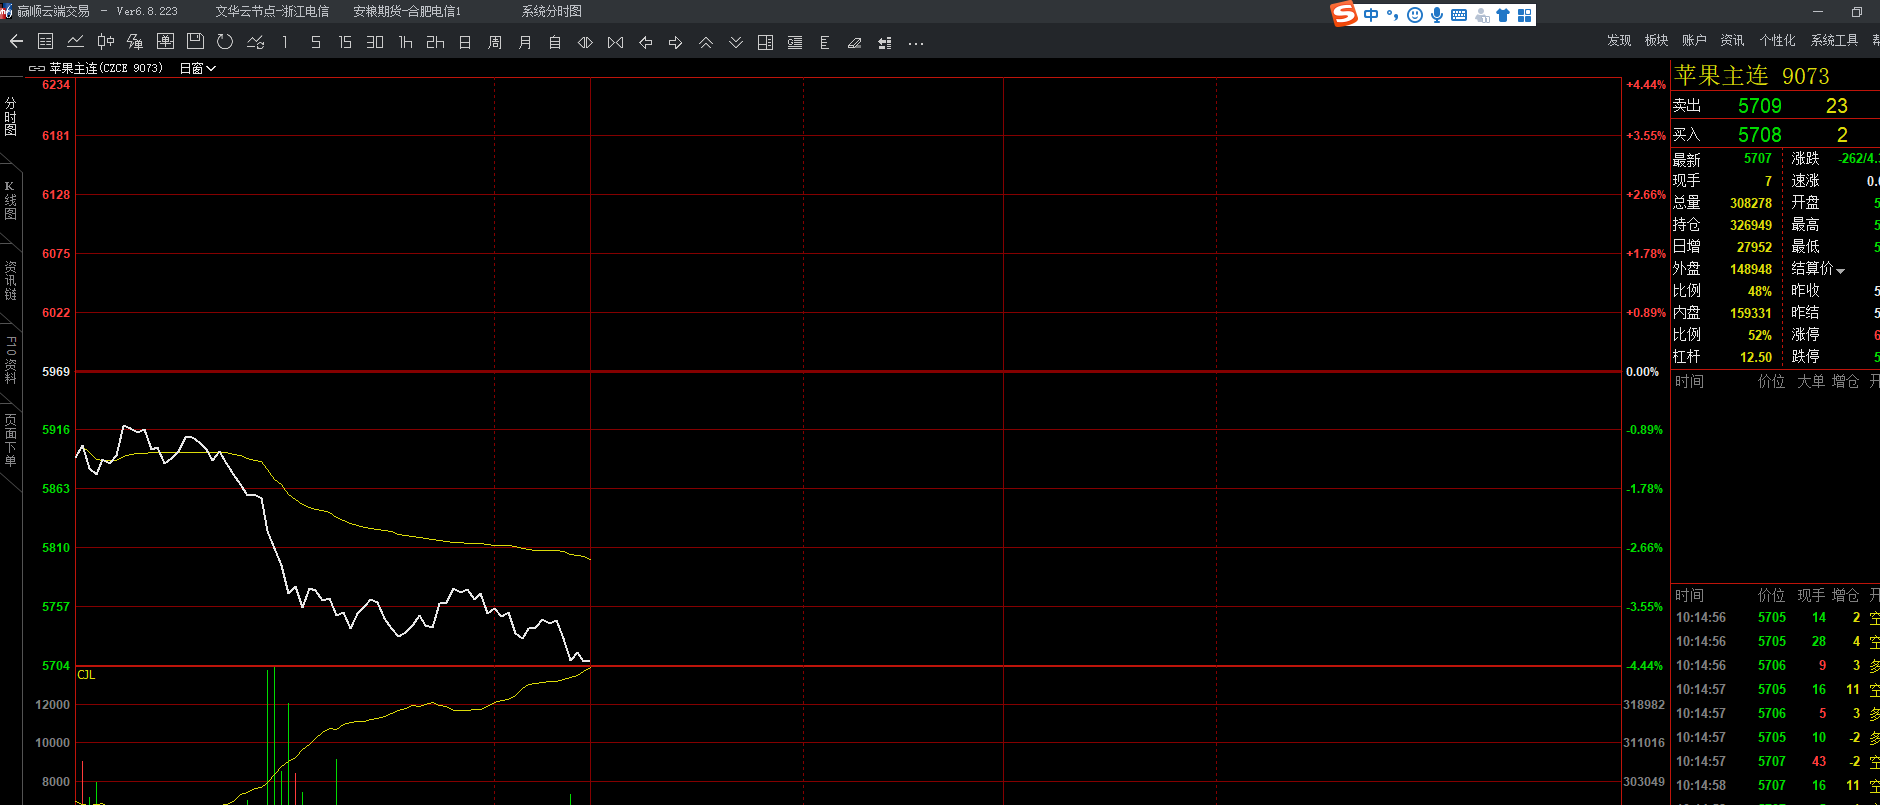The width and height of the screenshot is (1880, 805).
Task: Click the E-shaped ruler icon
Action: pos(824,42)
